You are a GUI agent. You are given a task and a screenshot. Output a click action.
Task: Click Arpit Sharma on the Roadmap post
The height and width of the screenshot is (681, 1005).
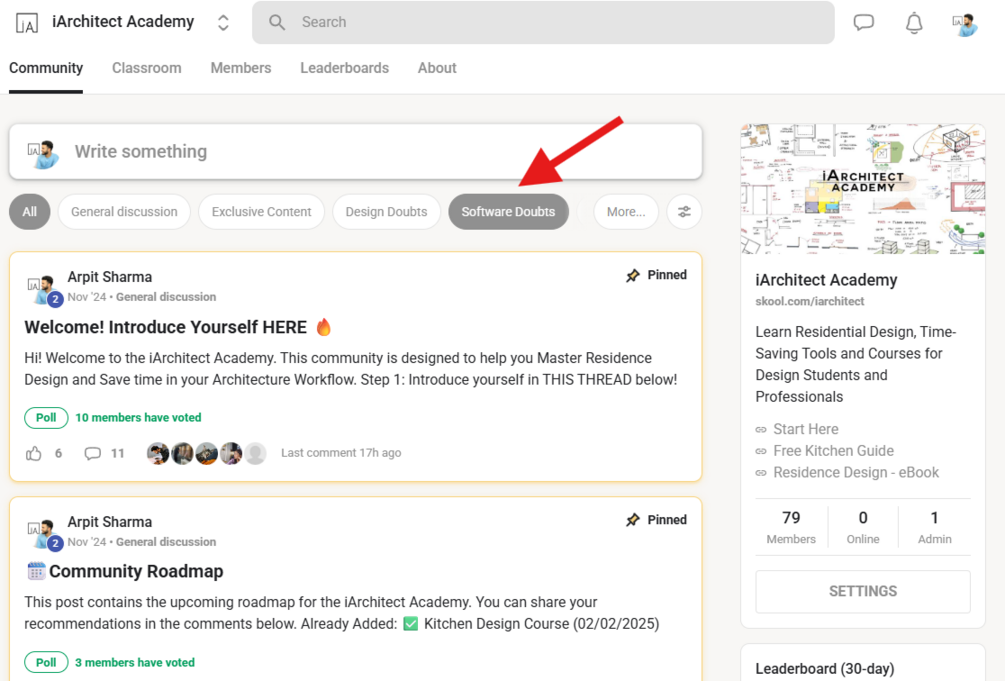(x=110, y=522)
